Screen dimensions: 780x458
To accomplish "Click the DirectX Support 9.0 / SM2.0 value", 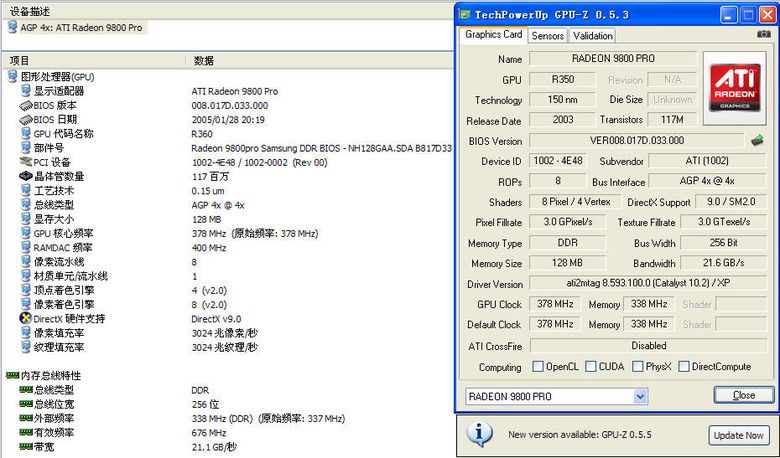I will click(731, 201).
